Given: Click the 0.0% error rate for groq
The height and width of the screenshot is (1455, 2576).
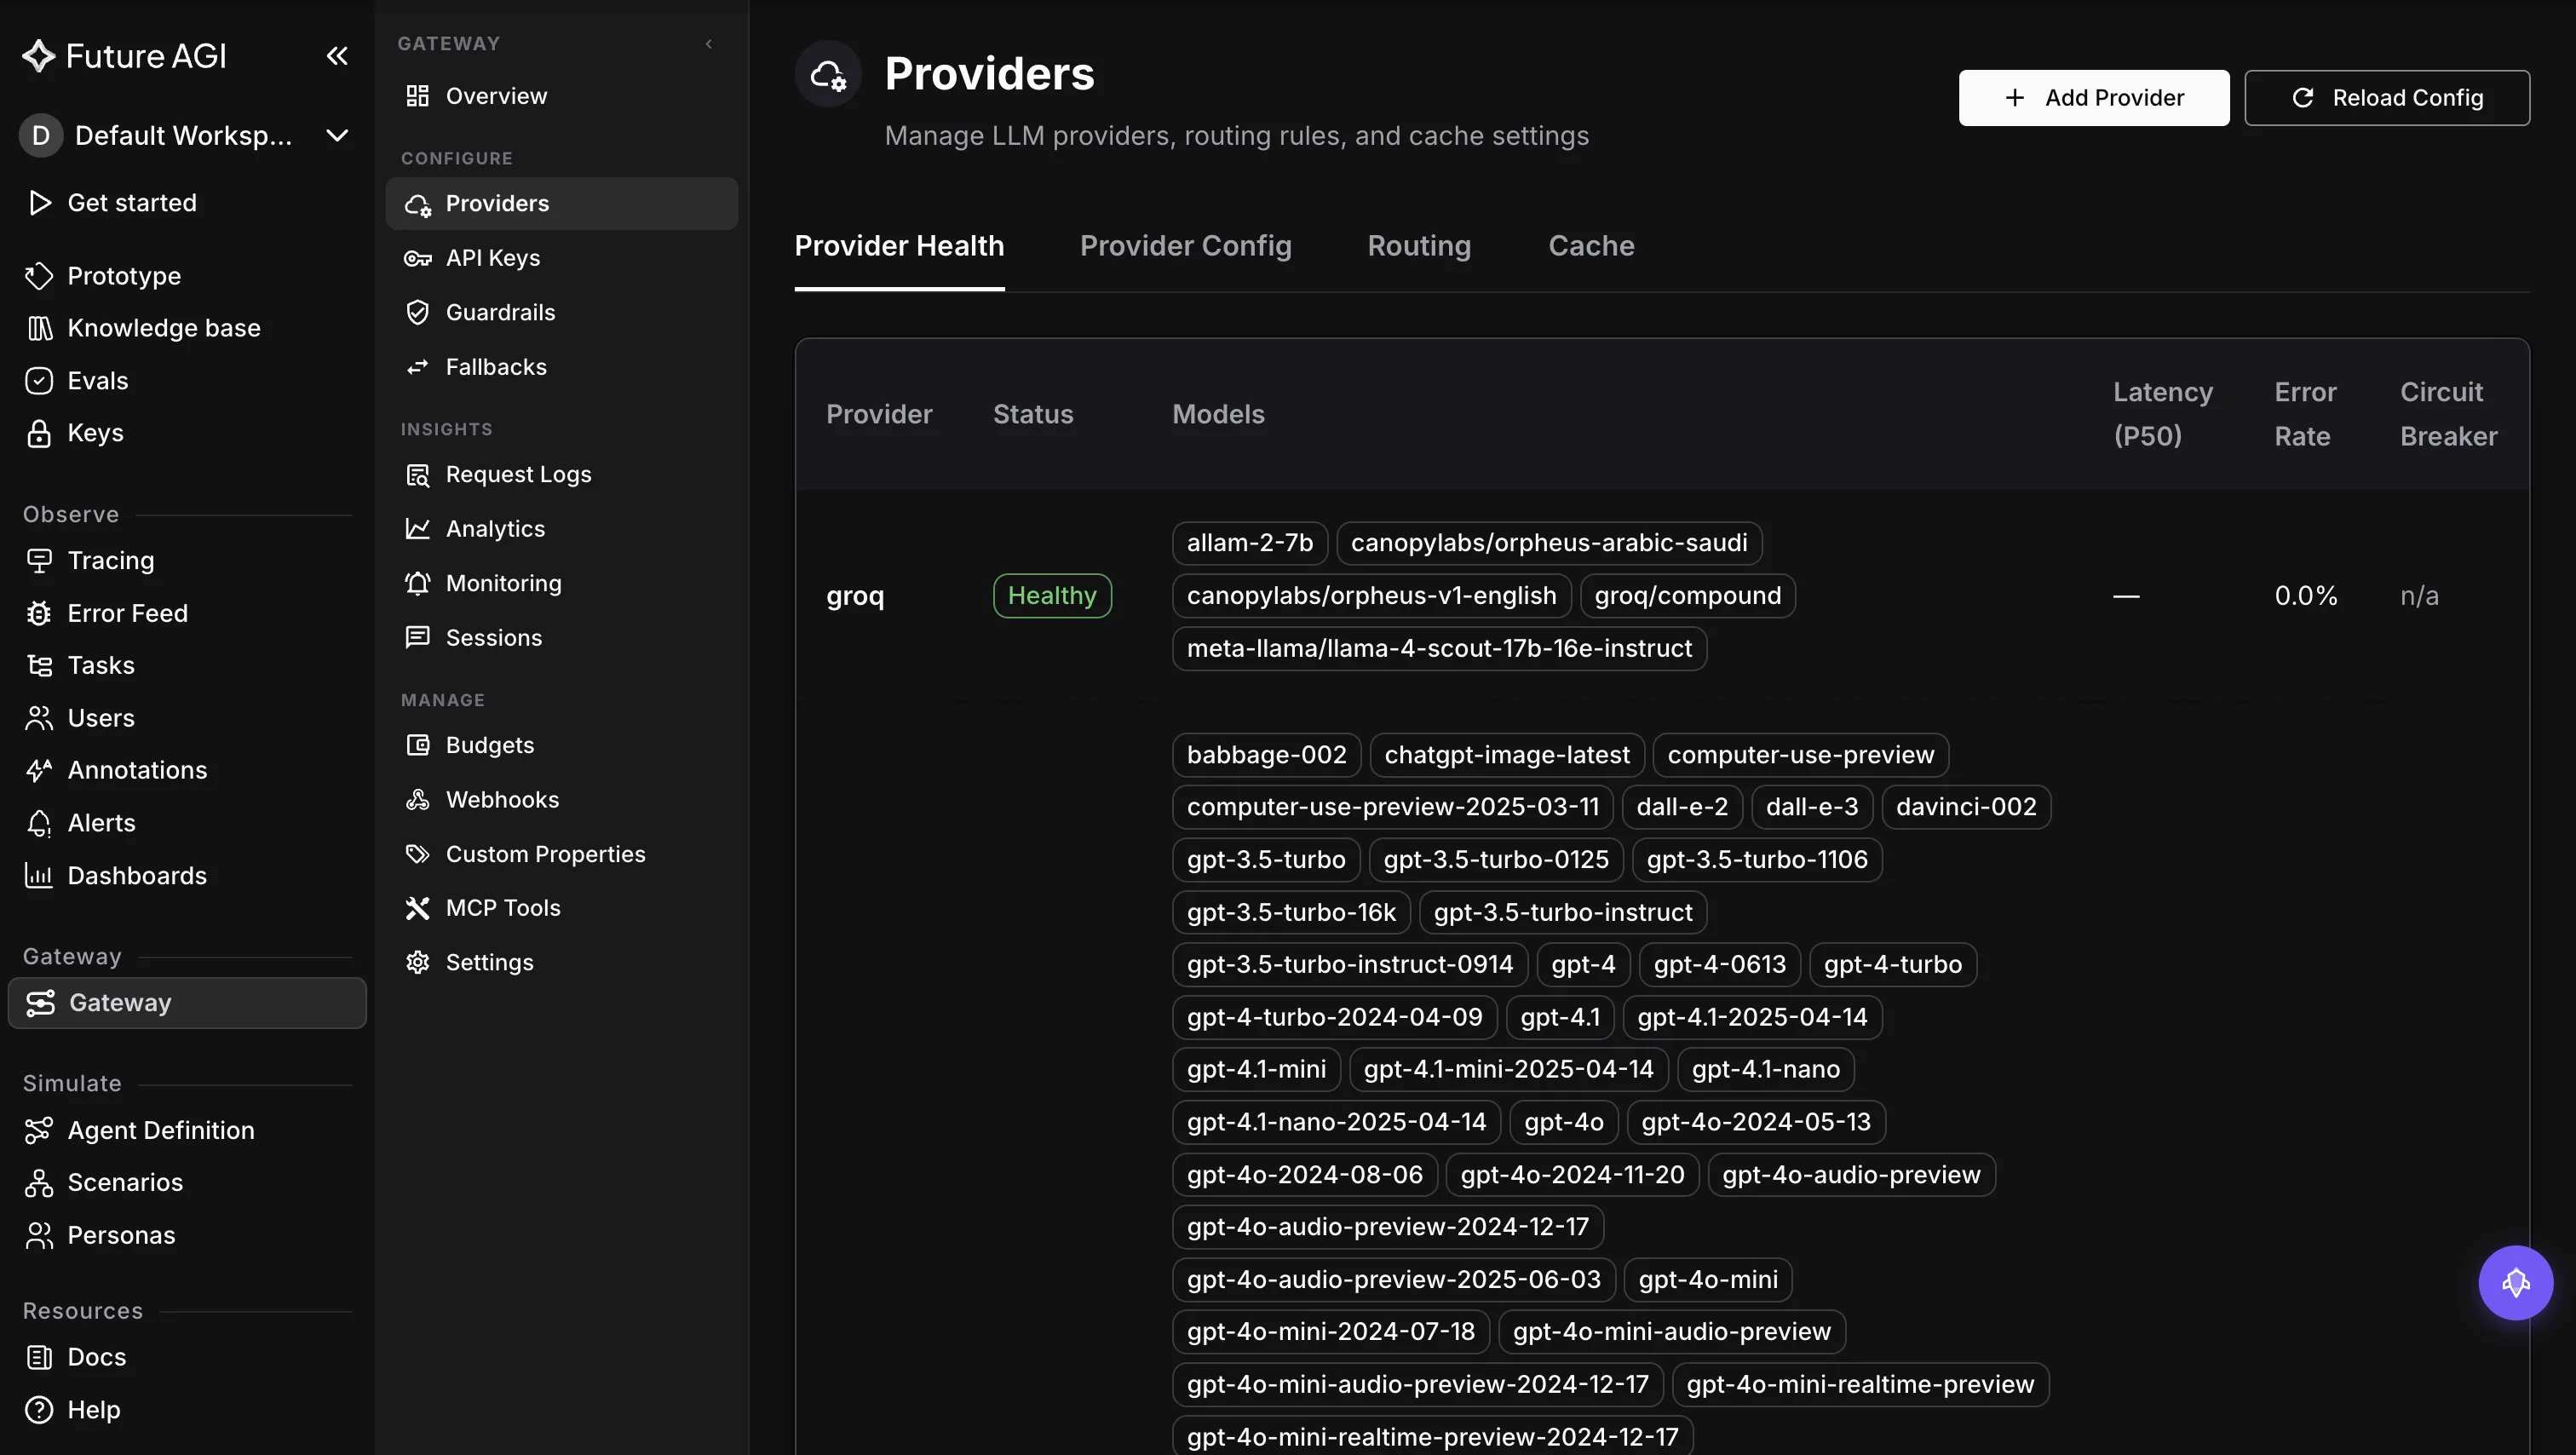Looking at the screenshot, I should click(2305, 596).
